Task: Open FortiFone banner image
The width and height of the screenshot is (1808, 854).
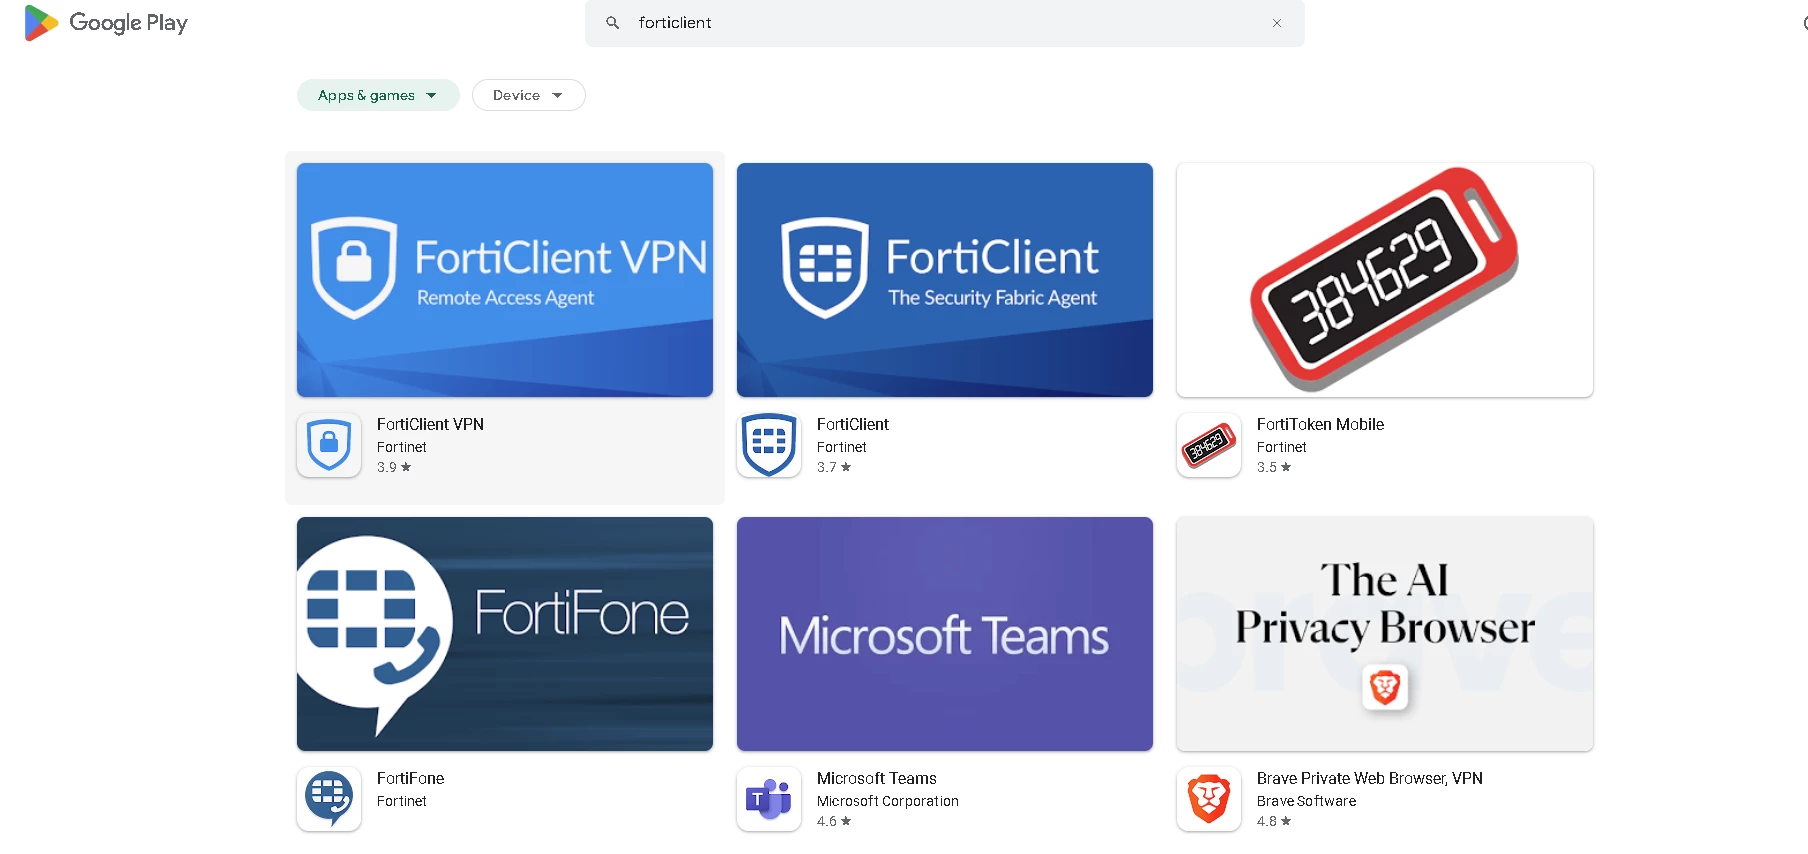Action: tap(505, 634)
